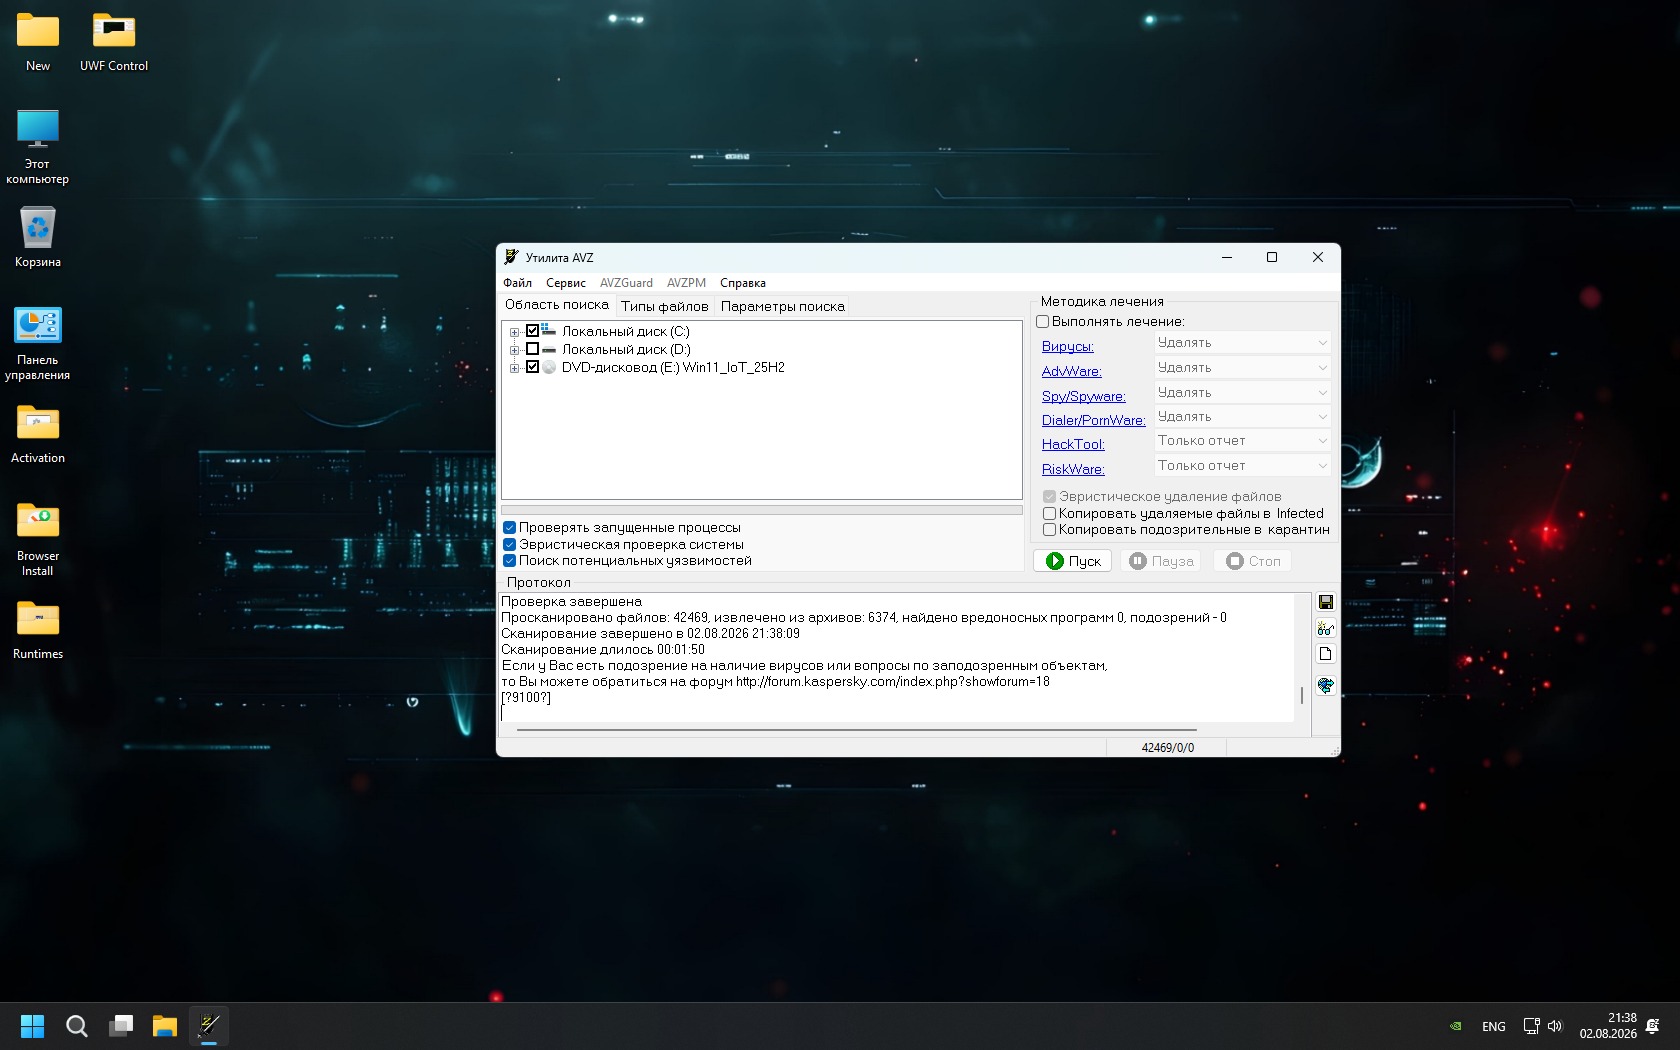This screenshot has height=1050, width=1680.
Task: Select the UWF Control desktop folder
Action: 114,42
